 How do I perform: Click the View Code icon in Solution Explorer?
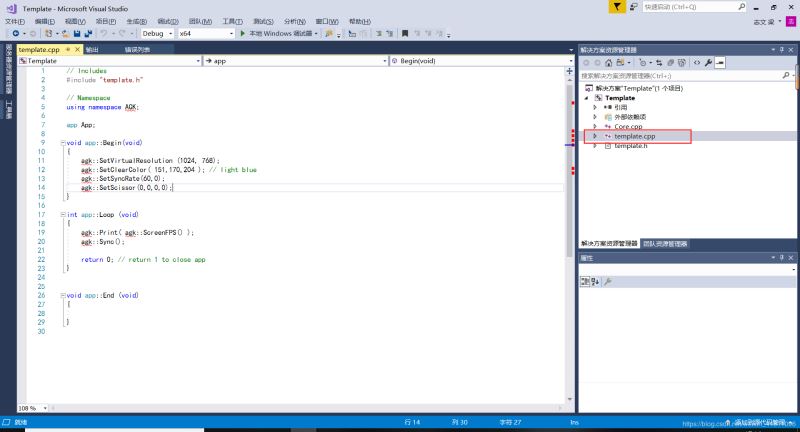[697, 62]
